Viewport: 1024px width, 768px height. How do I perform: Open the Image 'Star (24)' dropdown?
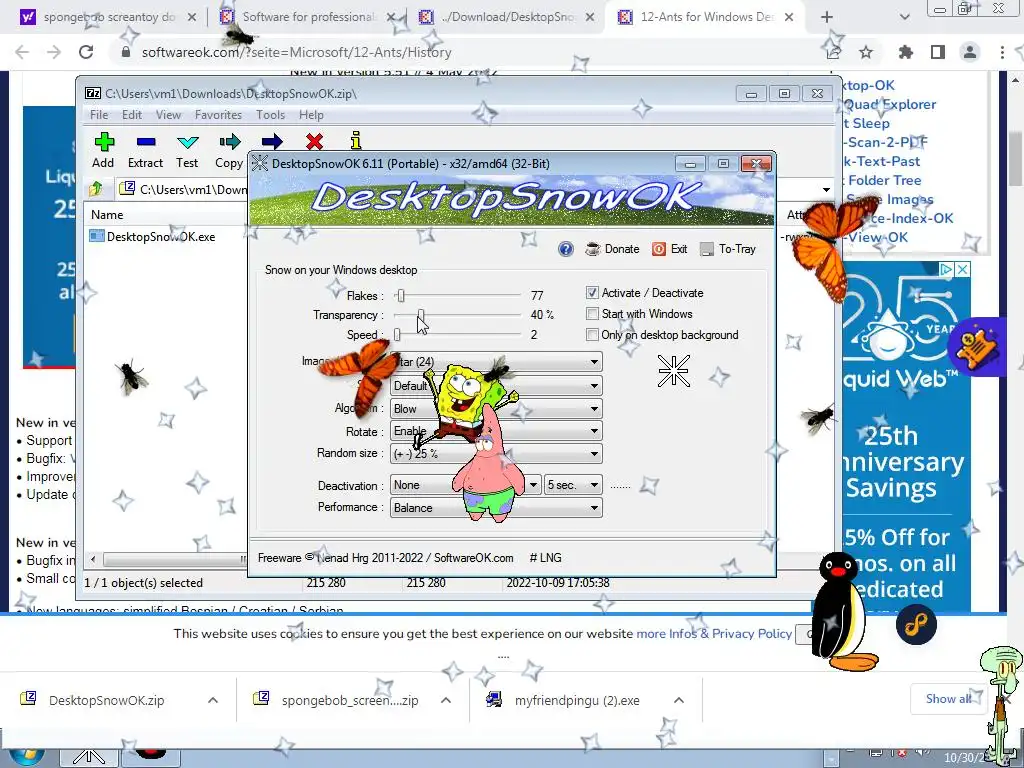click(x=496, y=362)
